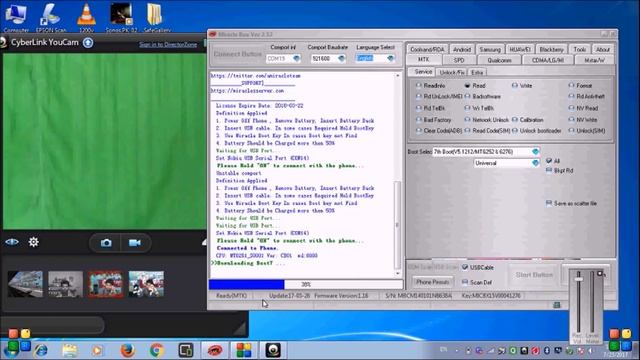Open Internet Explorer from the taskbar
Image resolution: width=640 pixels, height=360 pixels.
(x=40, y=350)
